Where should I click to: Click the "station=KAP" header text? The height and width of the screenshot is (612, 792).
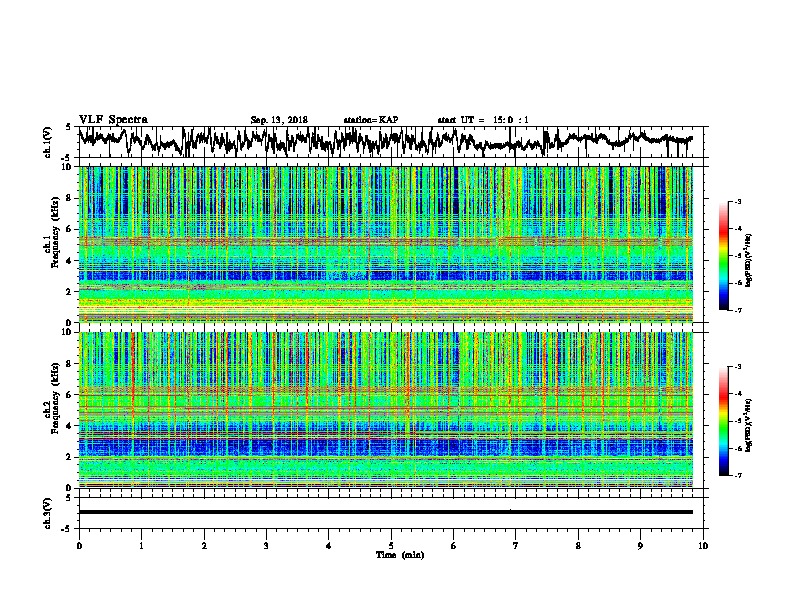click(x=371, y=120)
